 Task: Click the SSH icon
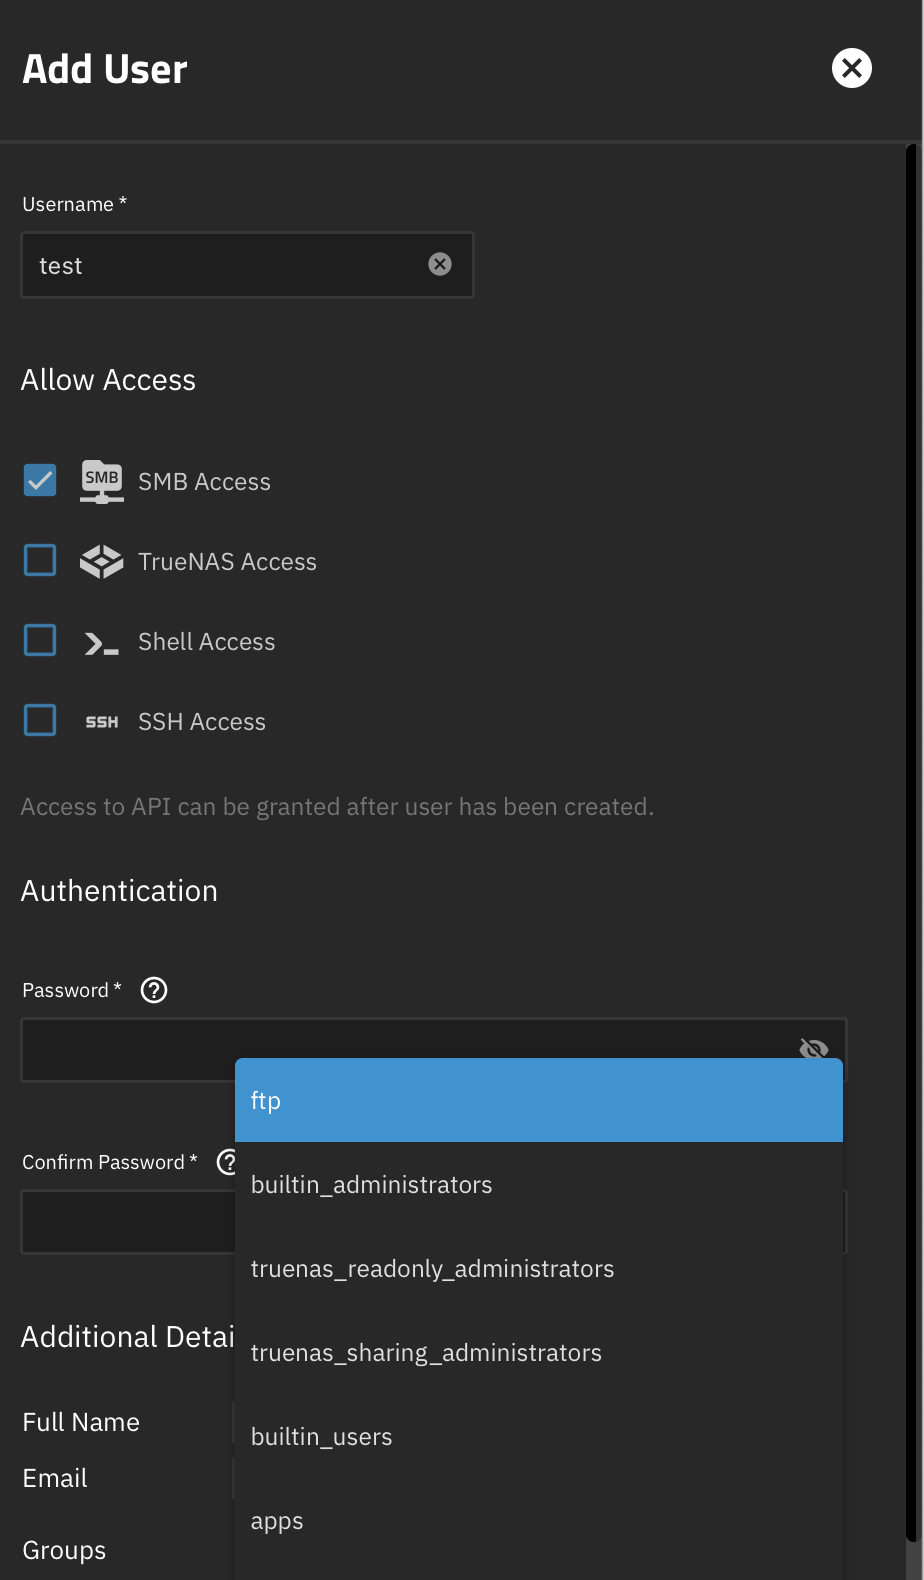[x=101, y=722]
